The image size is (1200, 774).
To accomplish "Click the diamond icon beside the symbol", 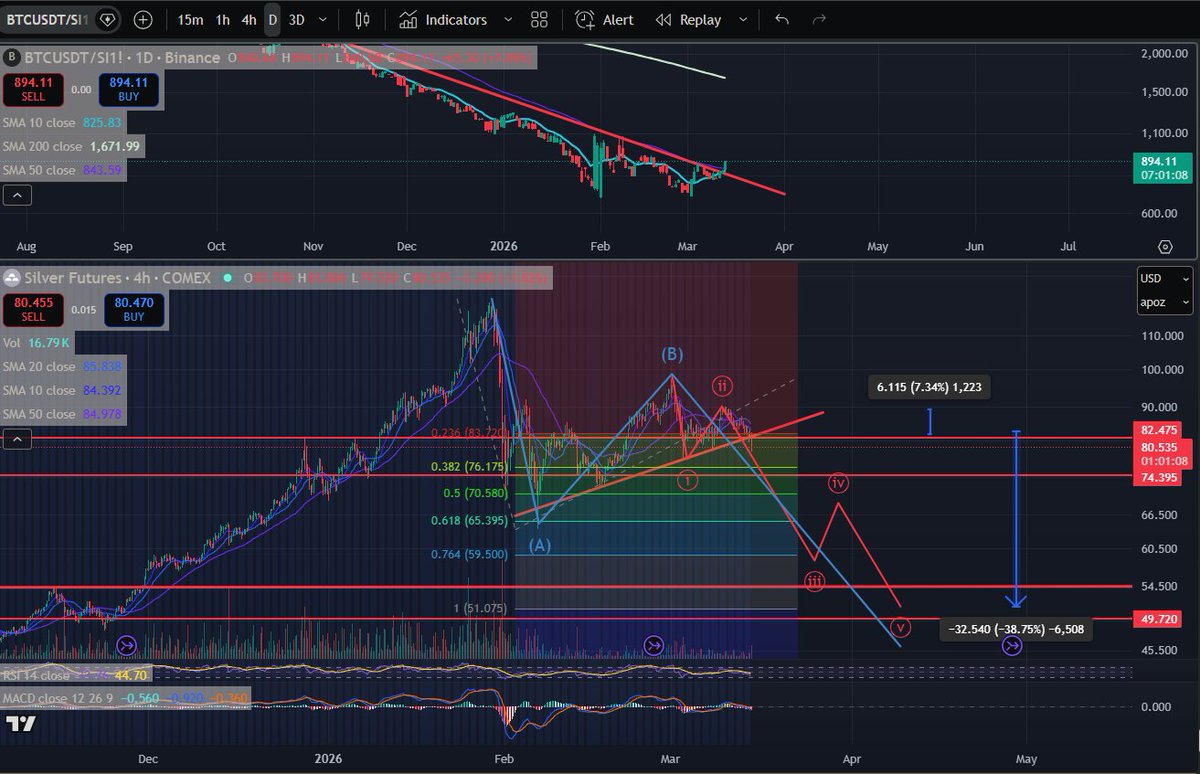I will tap(108, 19).
